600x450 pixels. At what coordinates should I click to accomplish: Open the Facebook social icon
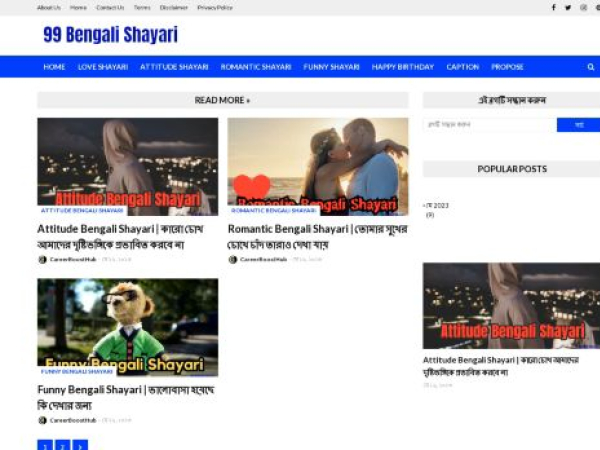tap(553, 7)
